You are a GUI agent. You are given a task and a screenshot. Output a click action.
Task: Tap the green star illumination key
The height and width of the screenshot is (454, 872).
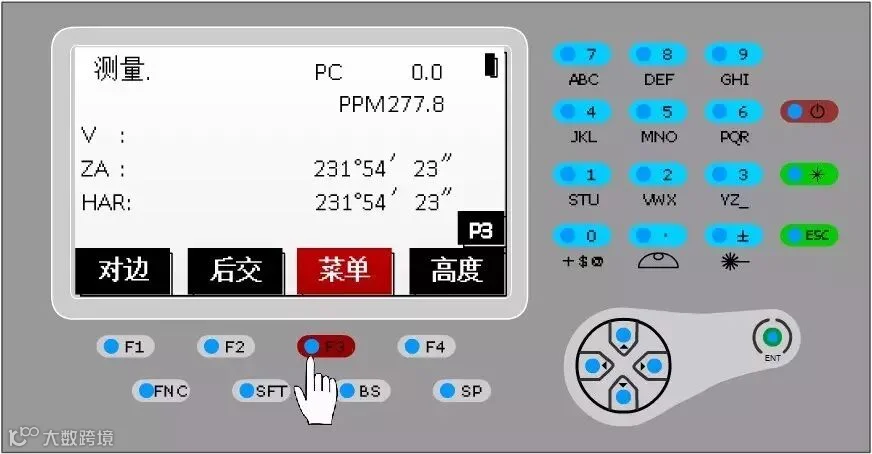[x=809, y=174]
